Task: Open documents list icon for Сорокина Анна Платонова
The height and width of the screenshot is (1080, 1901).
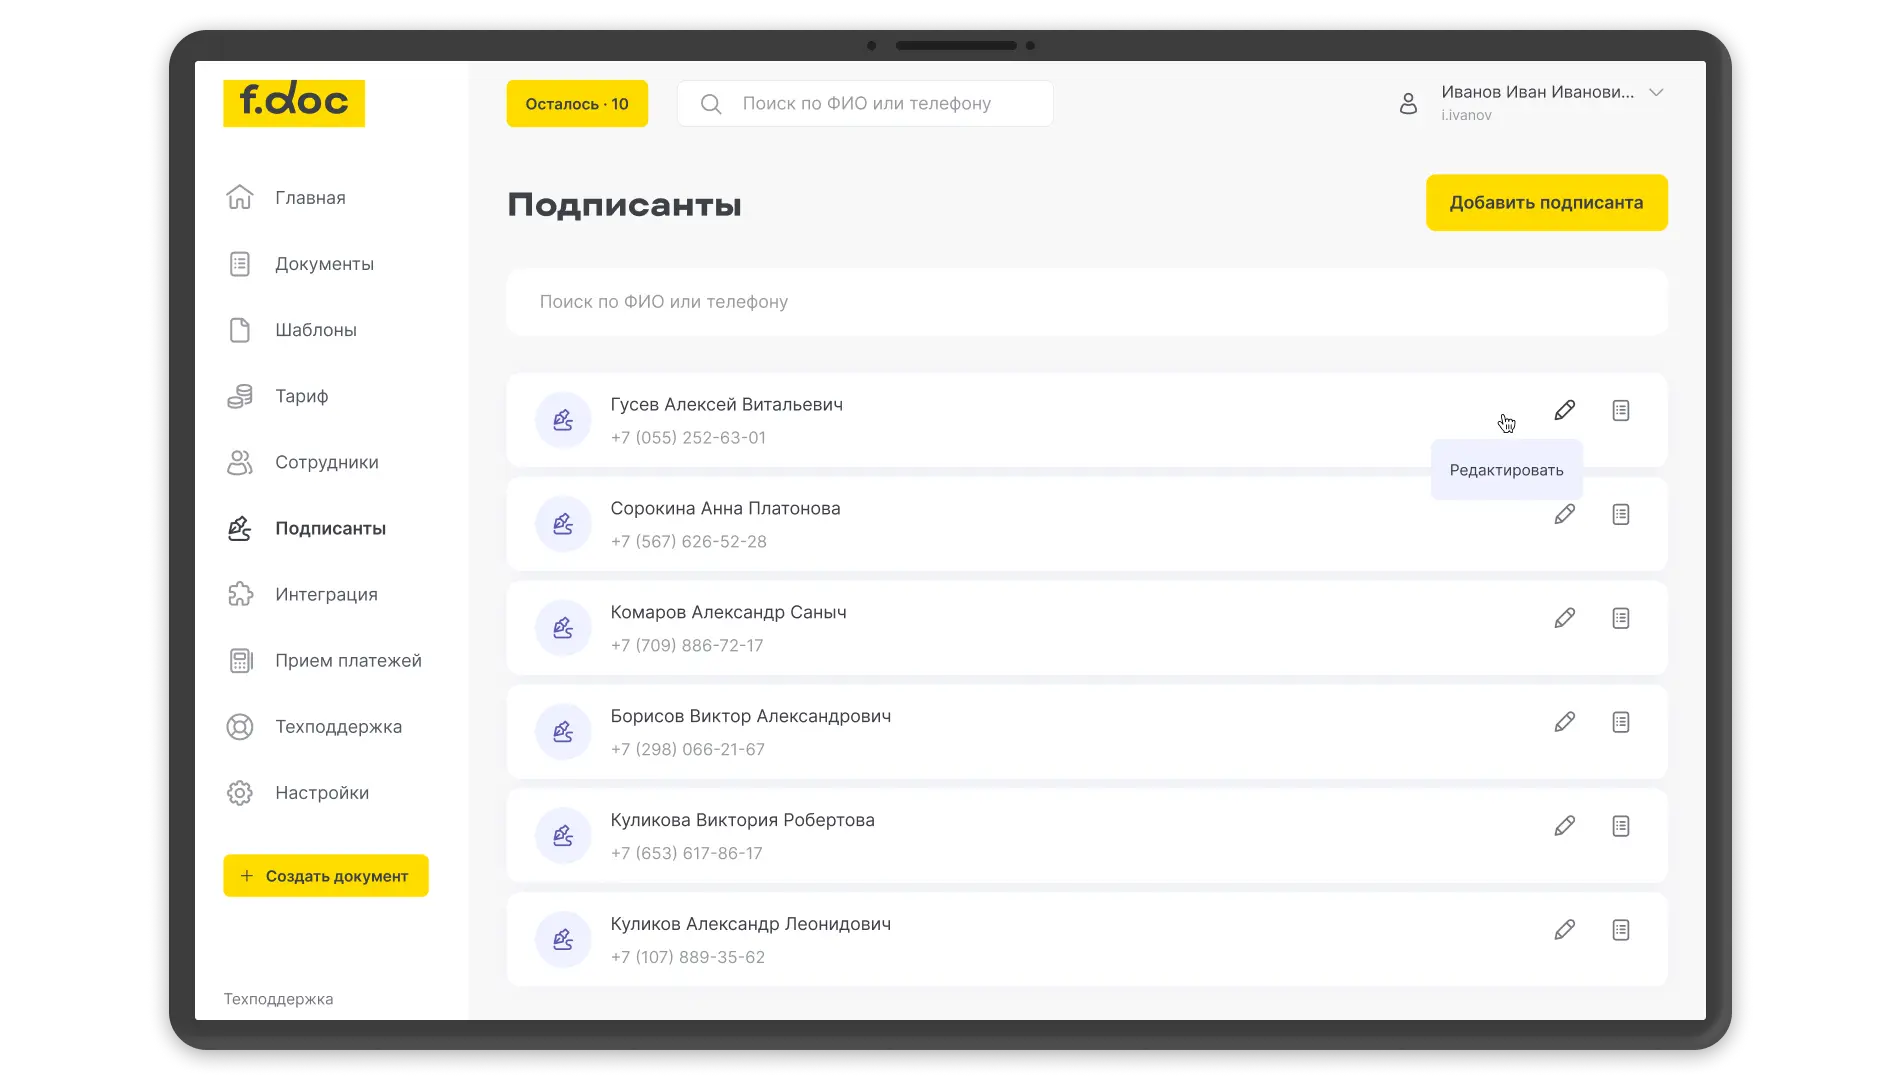Action: click(1620, 514)
